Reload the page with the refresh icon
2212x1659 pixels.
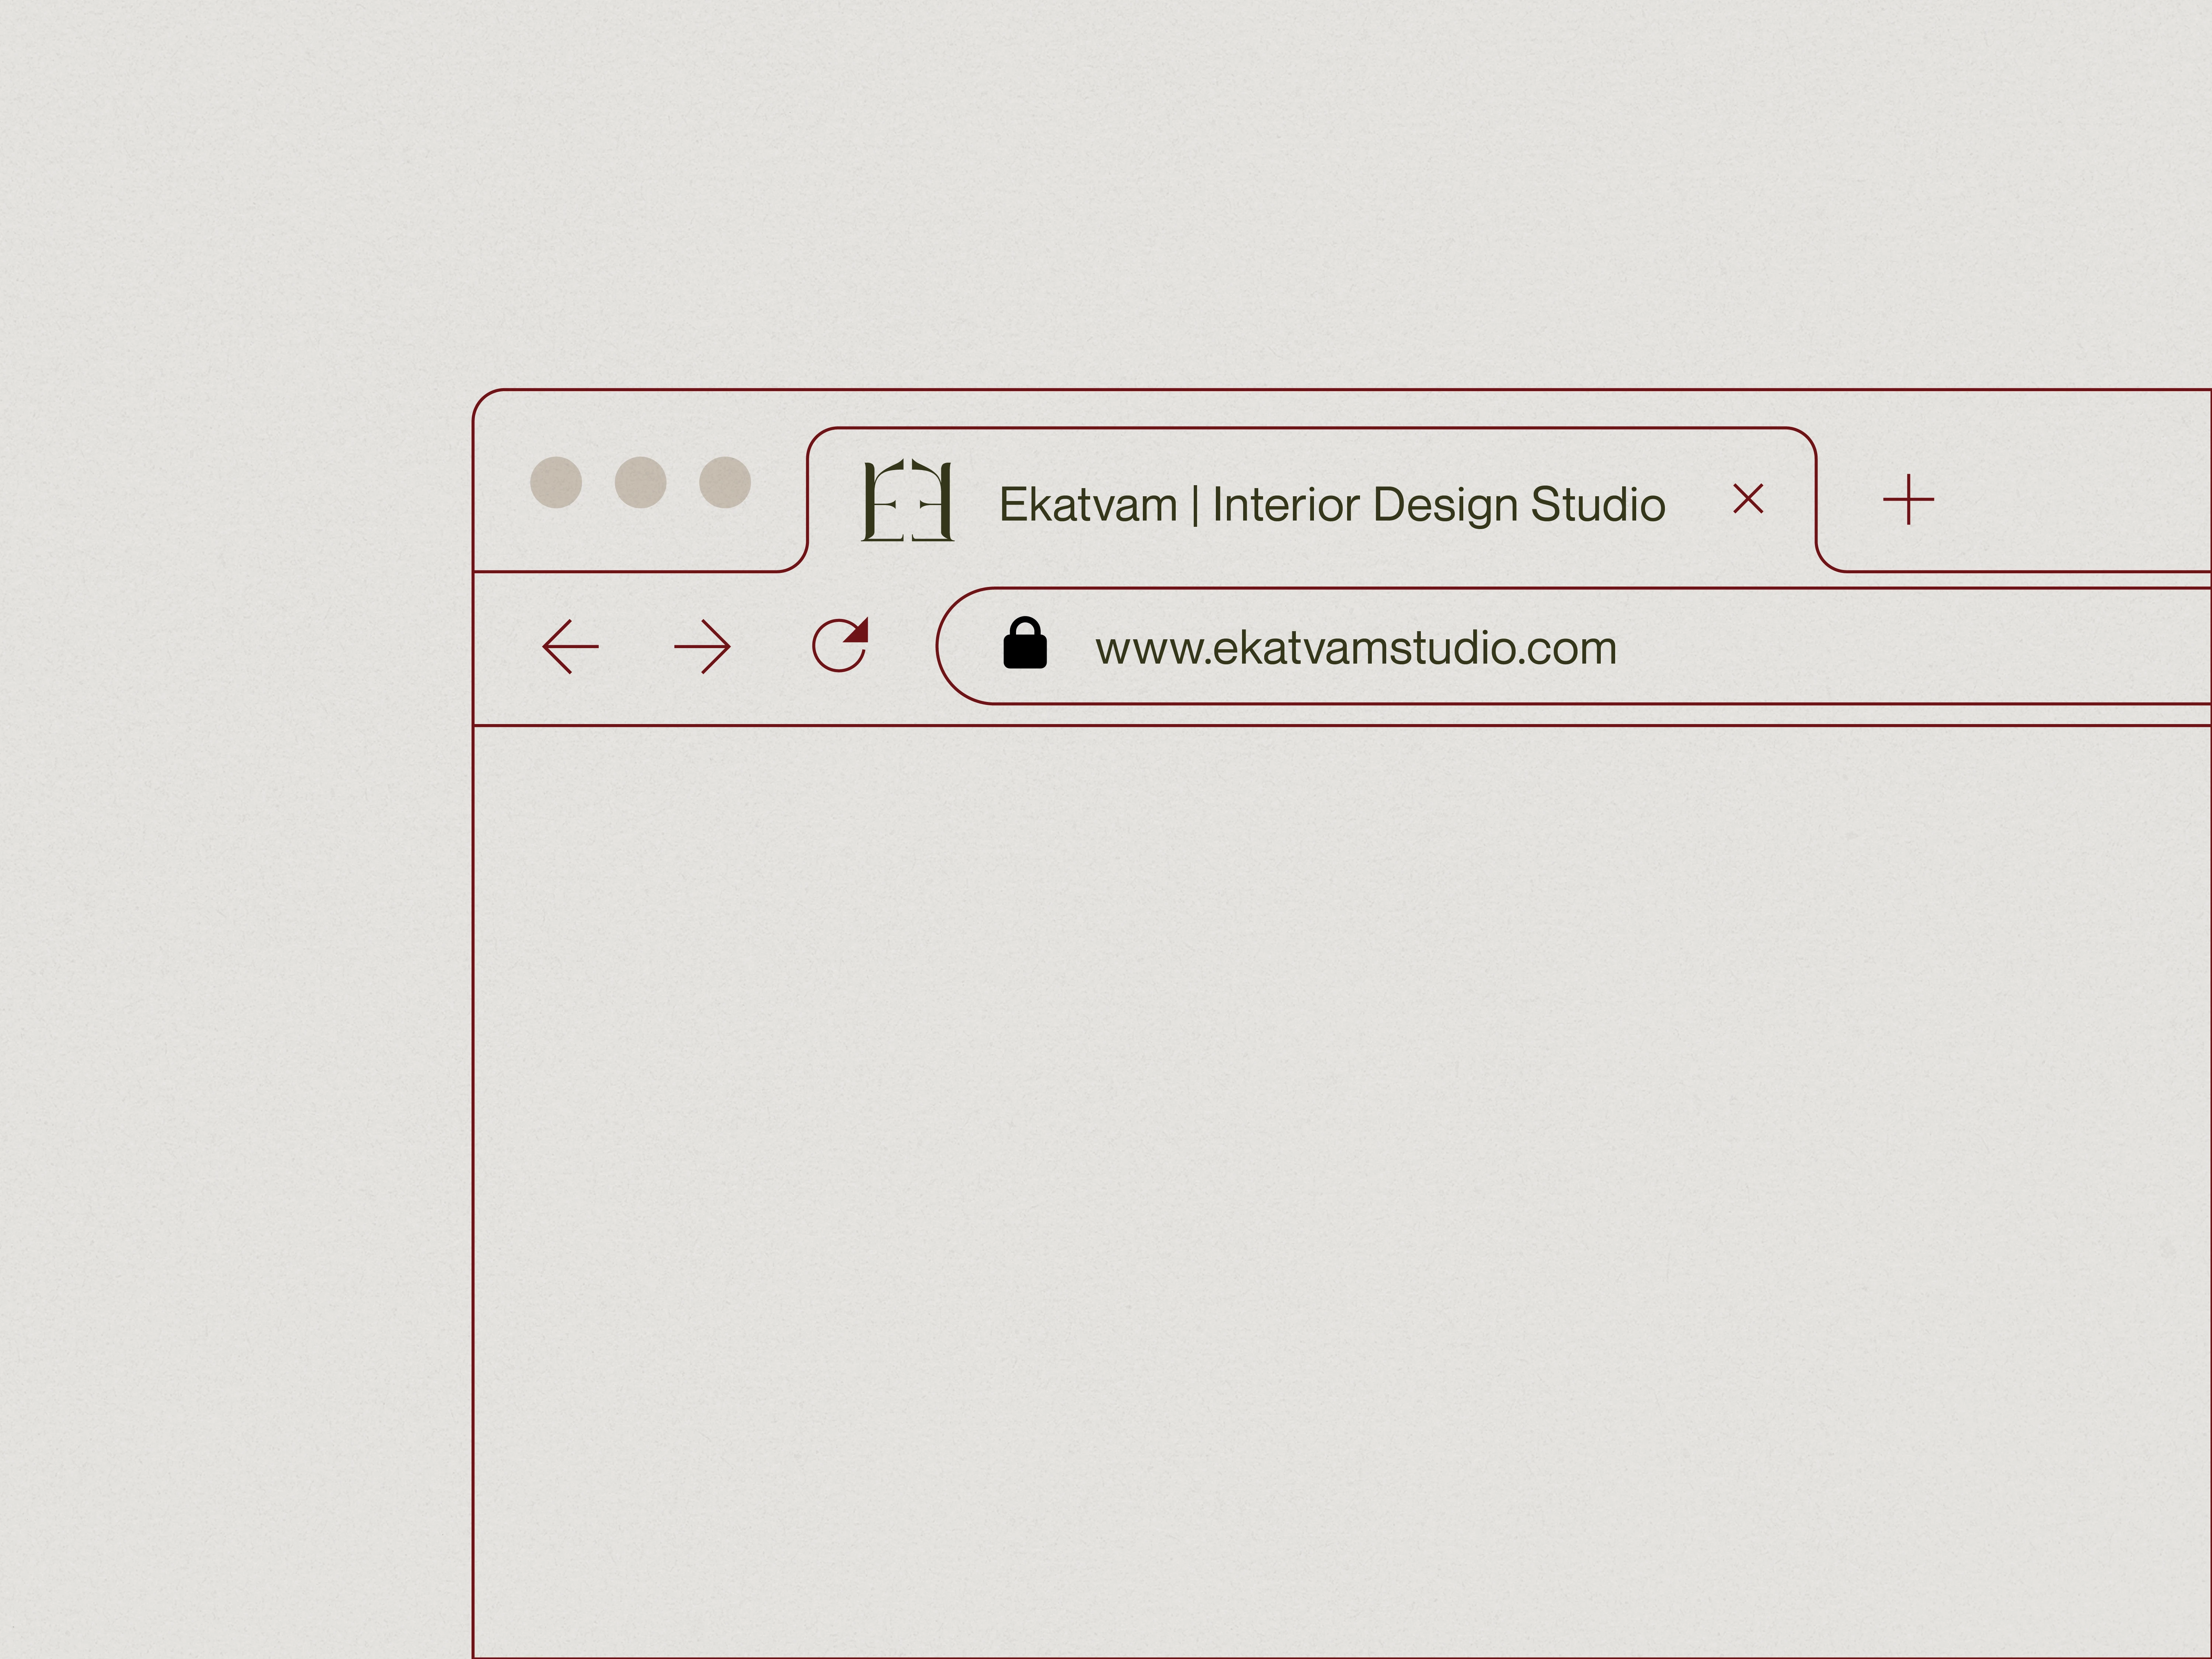pos(840,645)
